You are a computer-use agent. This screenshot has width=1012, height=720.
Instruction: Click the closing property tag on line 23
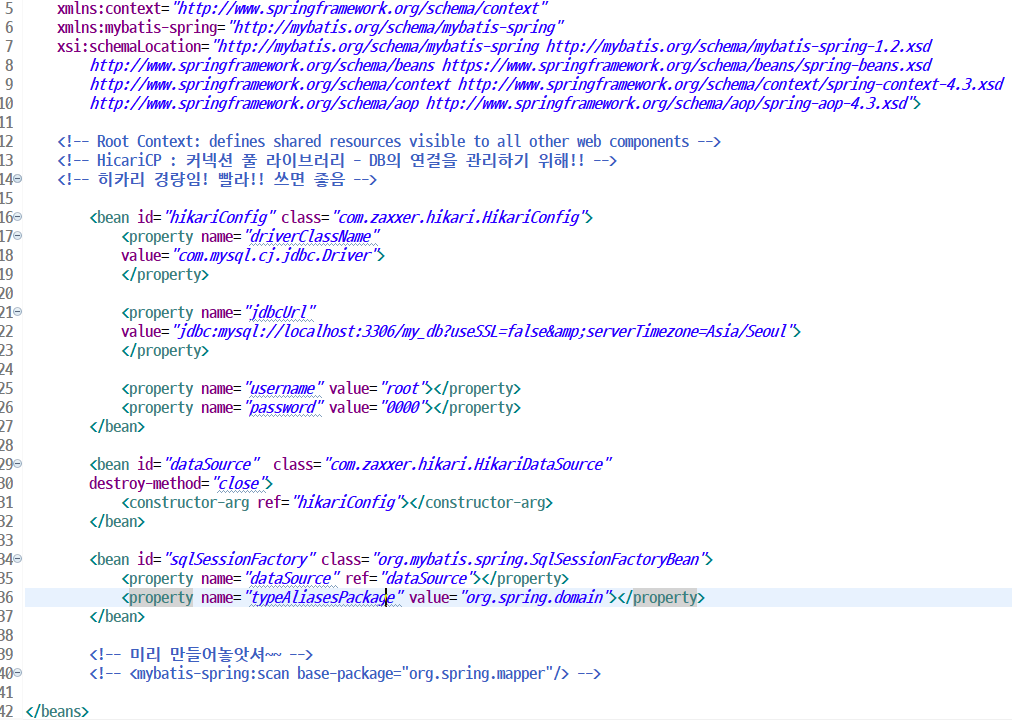click(165, 350)
